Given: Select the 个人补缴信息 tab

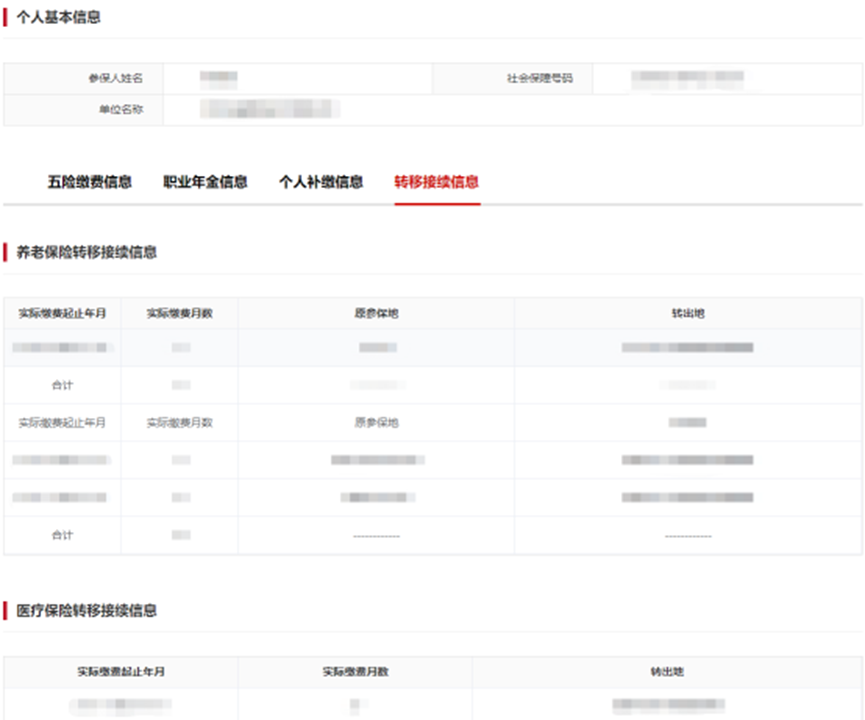Looking at the screenshot, I should pos(320,182).
